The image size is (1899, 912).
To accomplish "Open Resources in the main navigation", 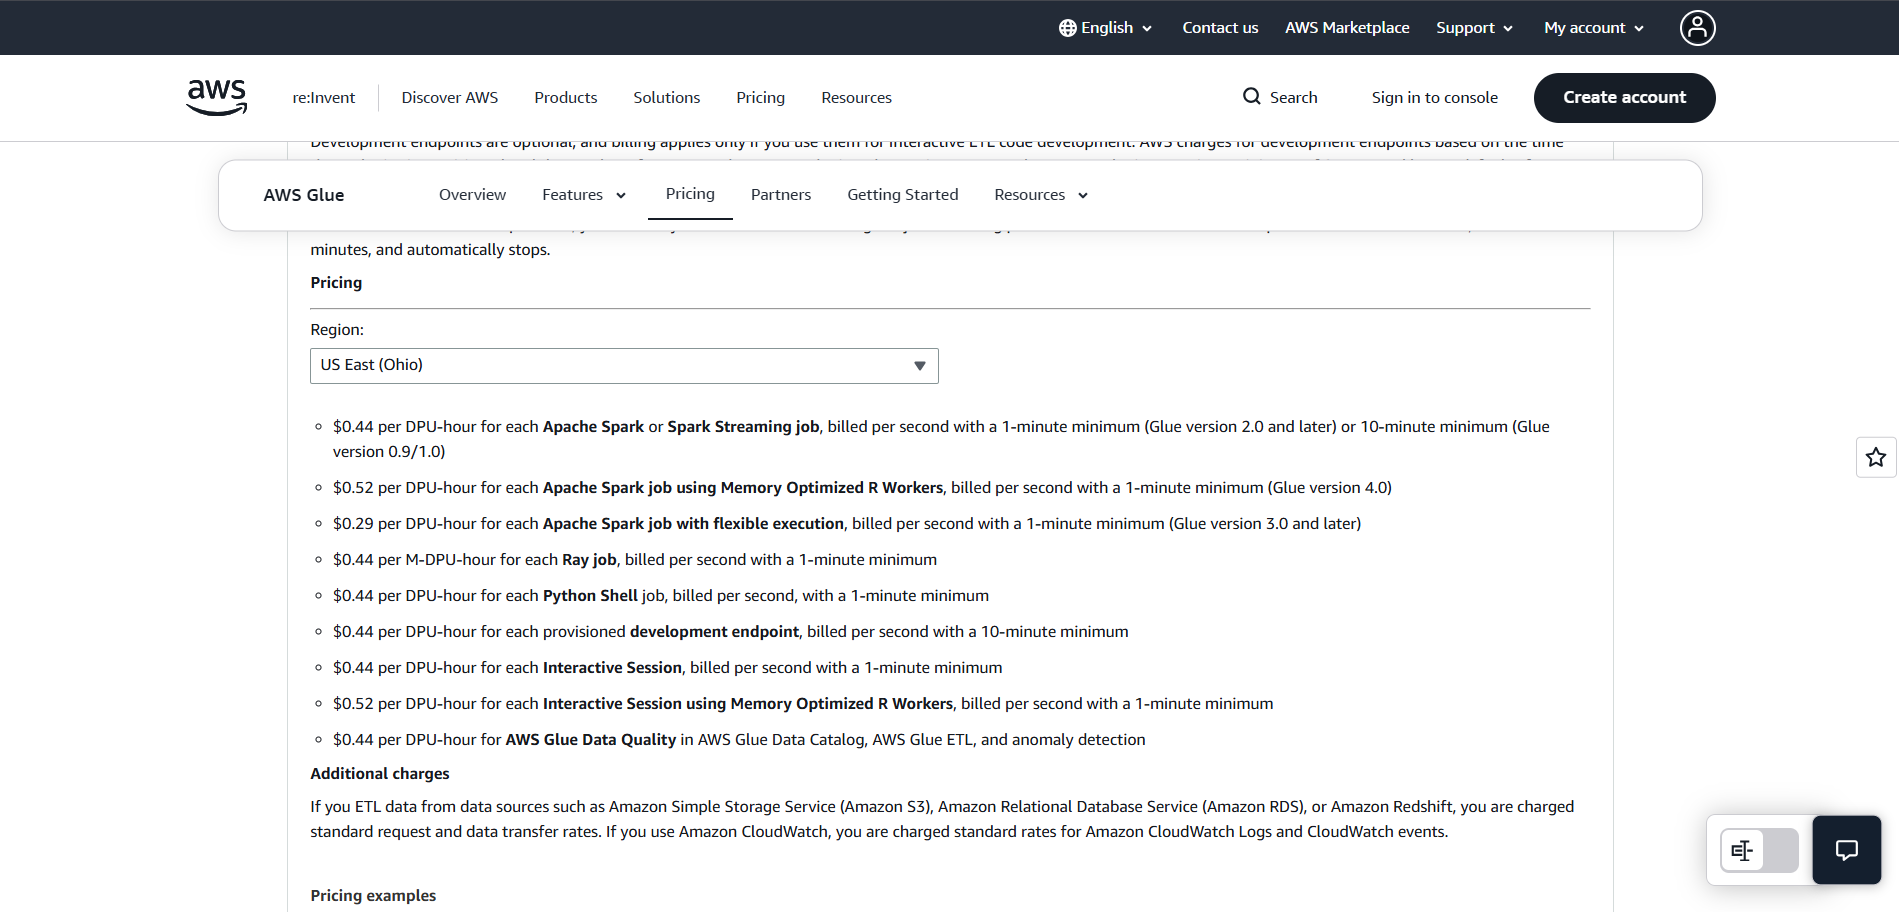I will pos(857,98).
